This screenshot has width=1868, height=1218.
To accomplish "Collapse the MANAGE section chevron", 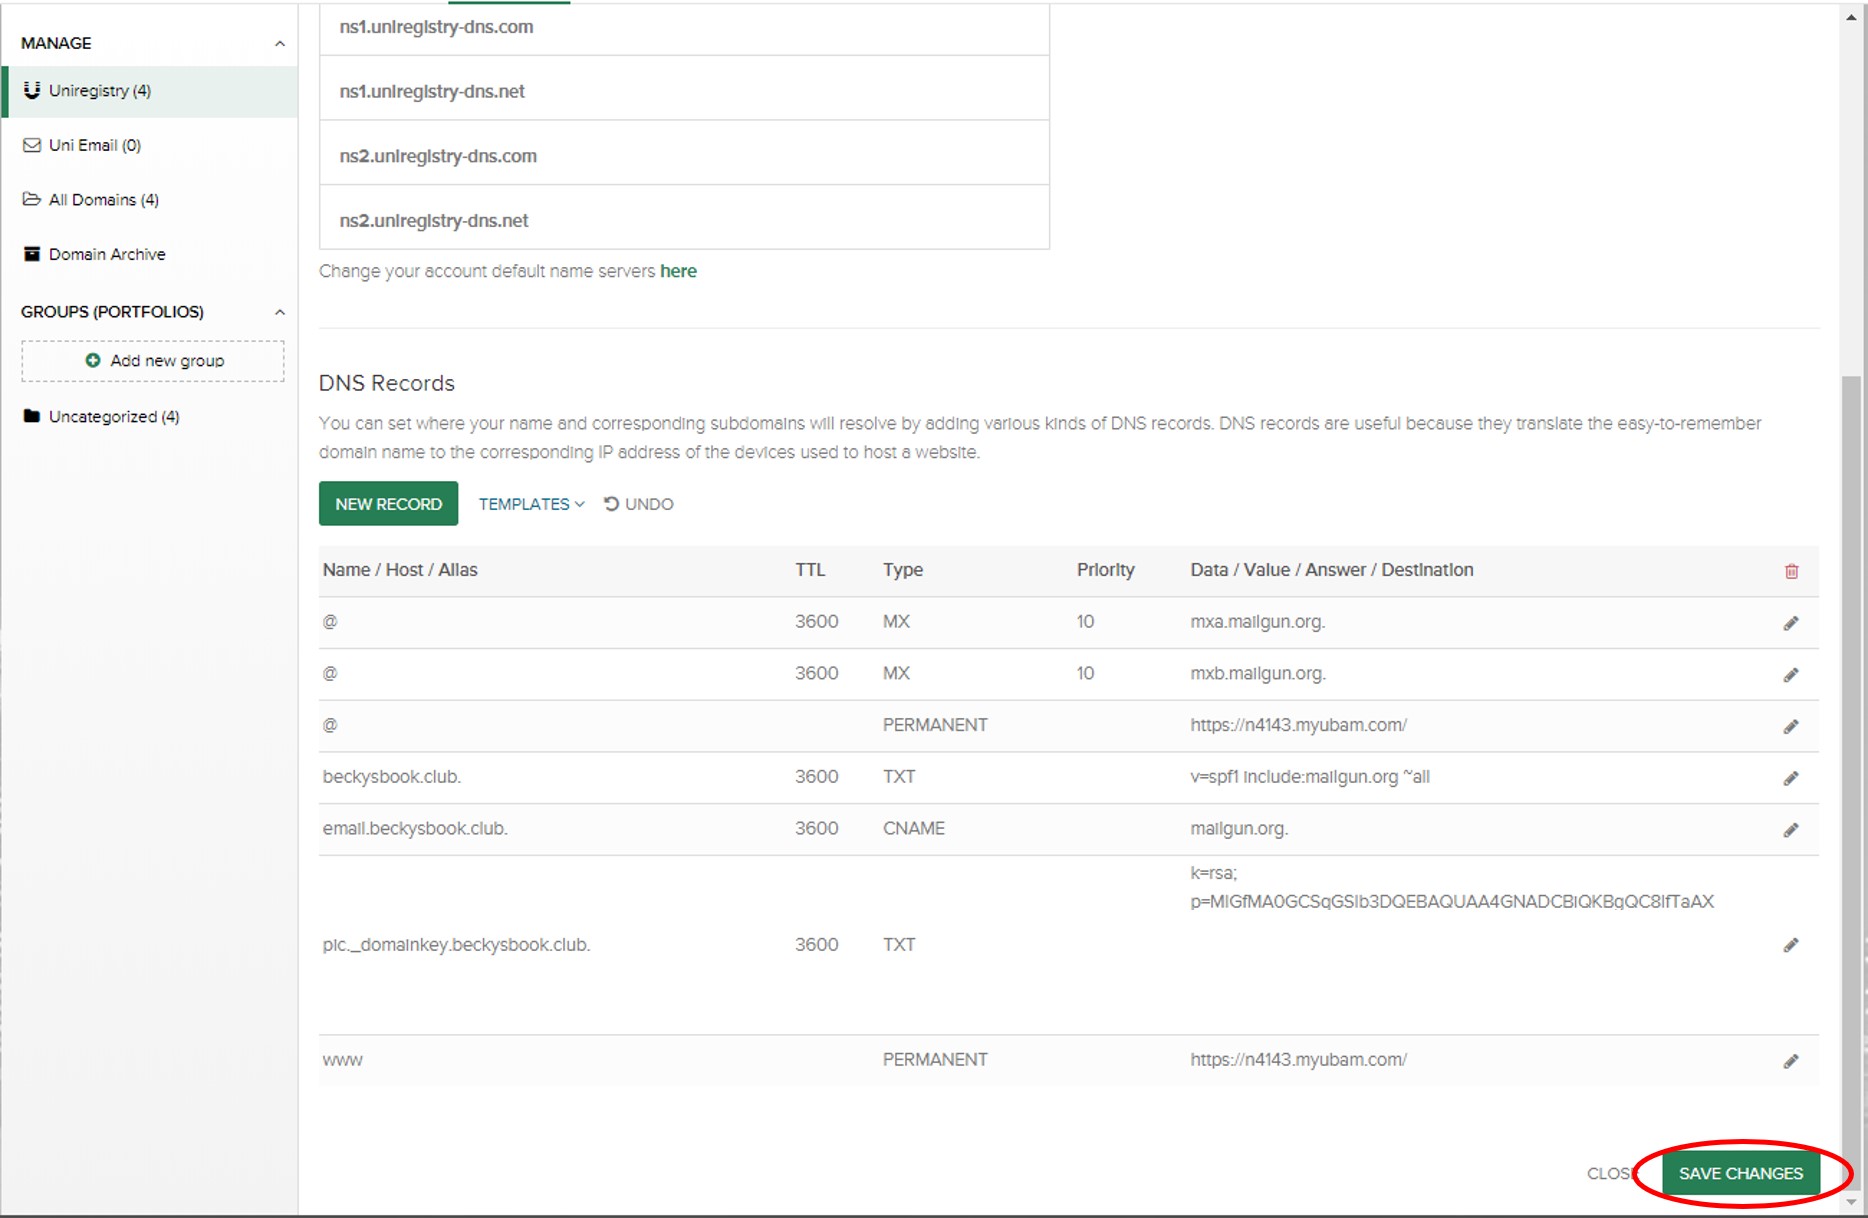I will pyautogui.click(x=280, y=43).
